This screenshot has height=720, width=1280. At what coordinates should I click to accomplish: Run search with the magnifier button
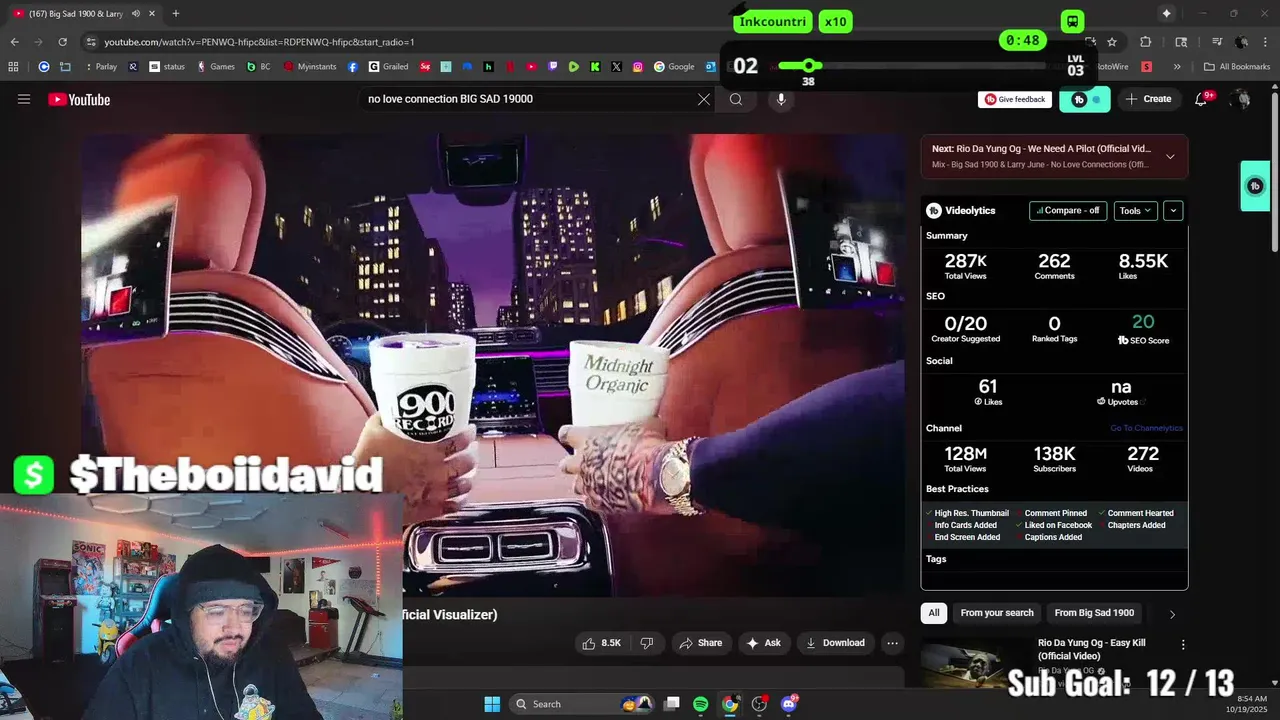point(736,99)
